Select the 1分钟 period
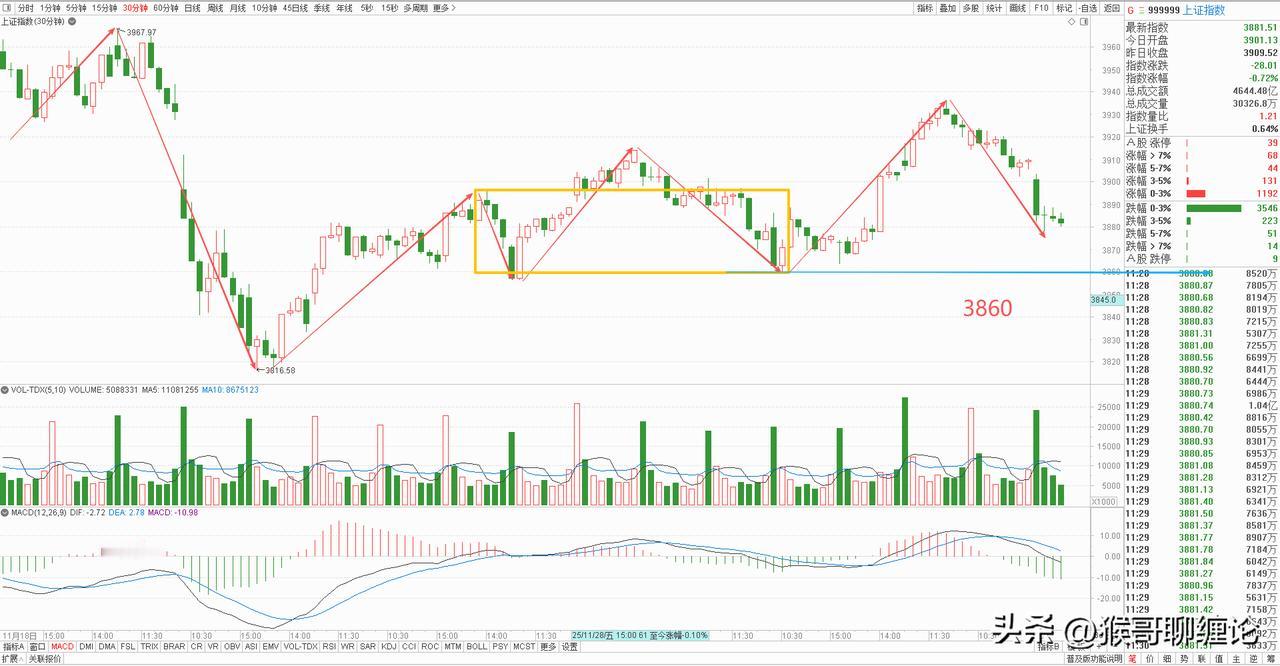 coord(50,8)
